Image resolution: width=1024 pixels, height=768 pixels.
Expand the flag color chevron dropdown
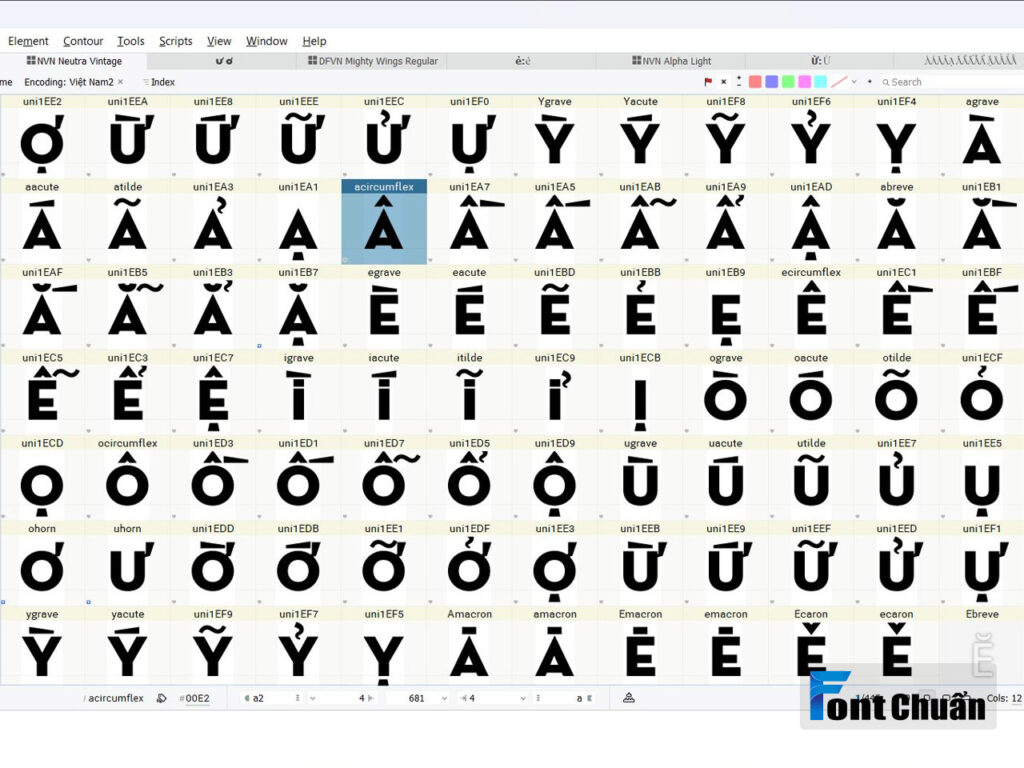(854, 82)
